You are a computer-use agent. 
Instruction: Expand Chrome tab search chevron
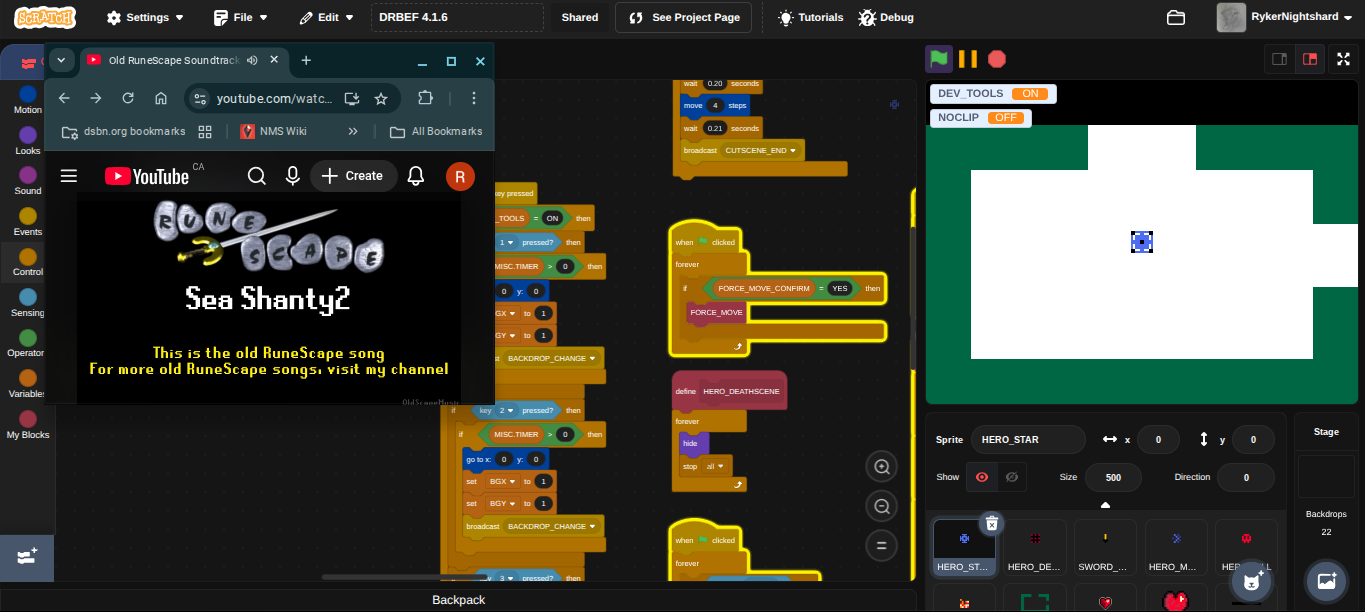pyautogui.click(x=61, y=60)
